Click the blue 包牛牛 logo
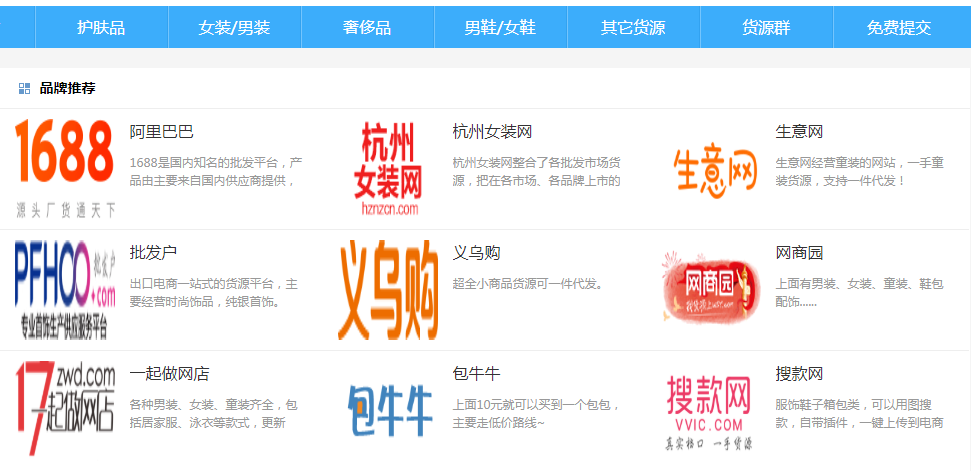 click(390, 410)
